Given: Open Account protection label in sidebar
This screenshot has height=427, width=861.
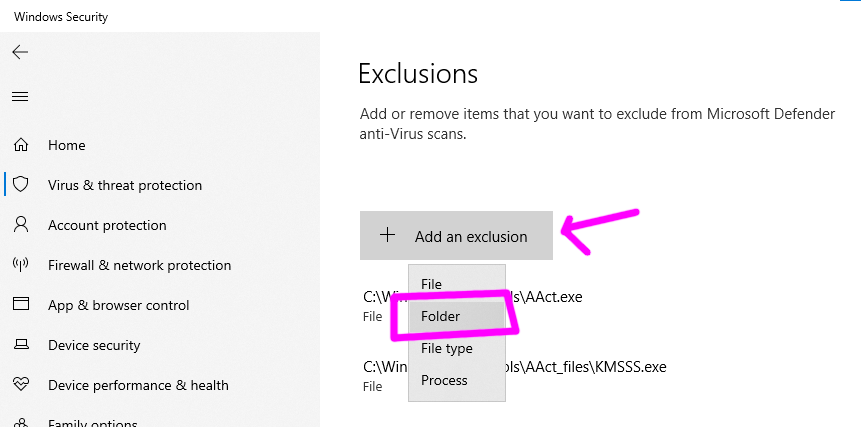Looking at the screenshot, I should [x=107, y=225].
